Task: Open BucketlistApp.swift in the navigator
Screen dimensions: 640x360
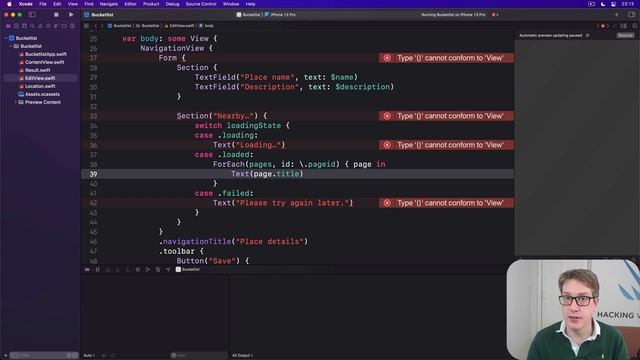Action: click(42, 54)
